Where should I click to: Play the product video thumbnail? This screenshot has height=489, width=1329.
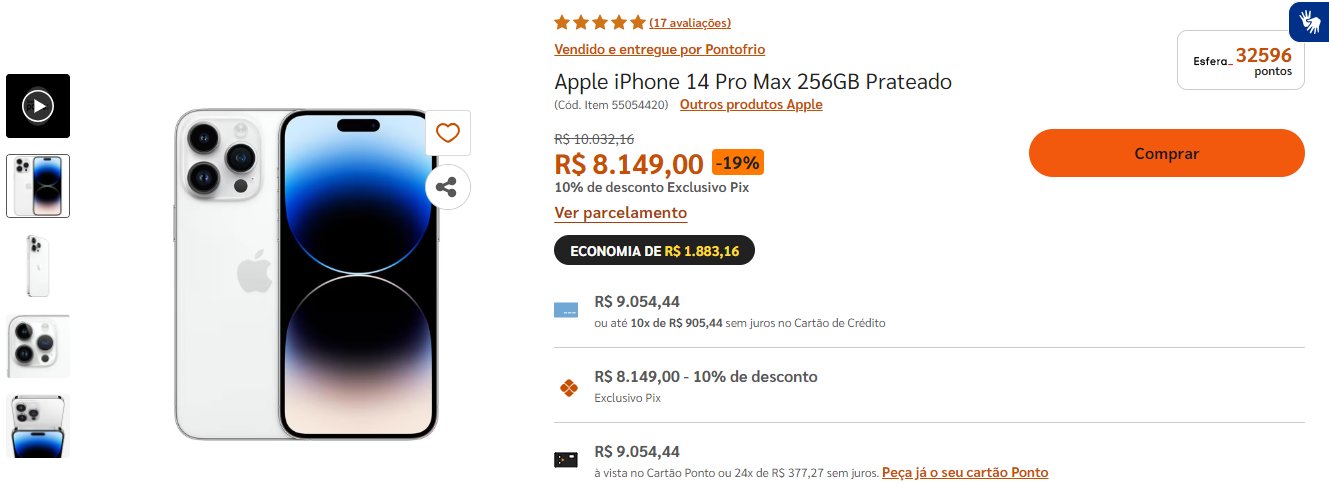click(x=38, y=105)
